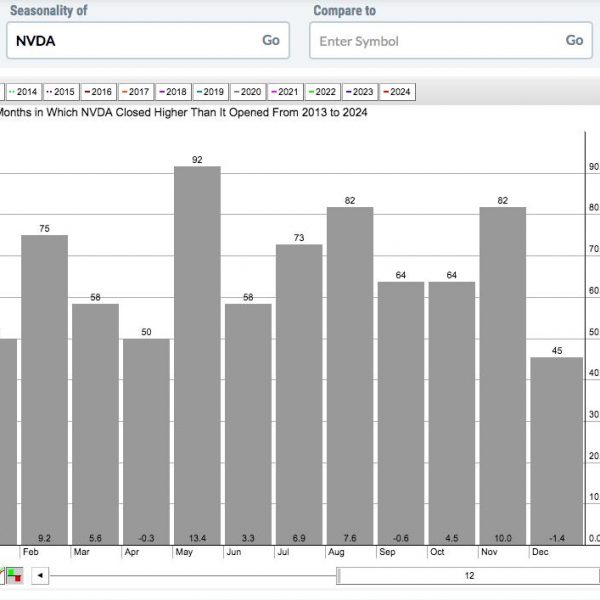Click the 9.2 average return value
The height and width of the screenshot is (600, 600).
[44, 538]
